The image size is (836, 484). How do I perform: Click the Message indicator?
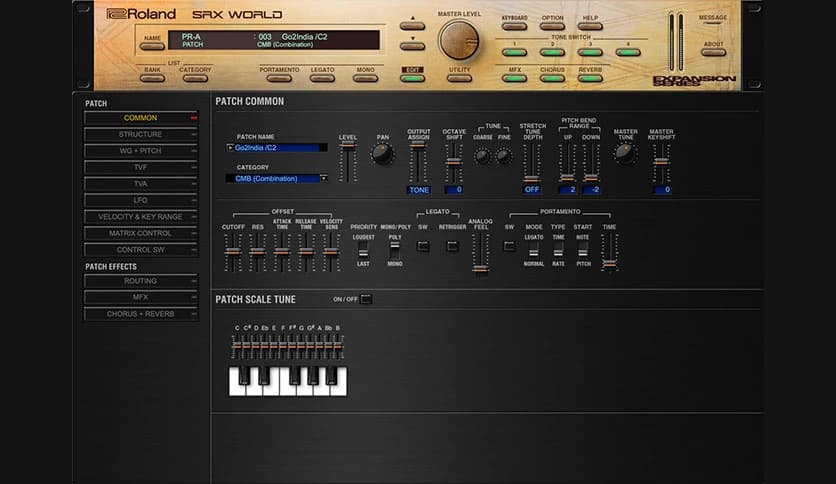point(713,23)
